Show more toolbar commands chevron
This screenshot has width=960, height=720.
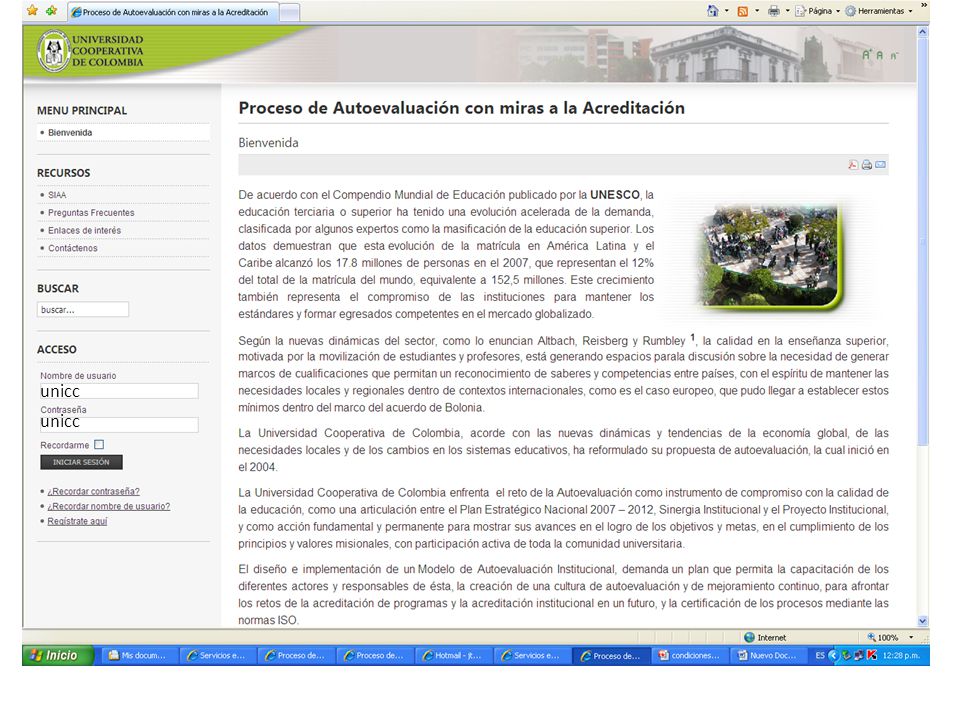[x=924, y=5]
